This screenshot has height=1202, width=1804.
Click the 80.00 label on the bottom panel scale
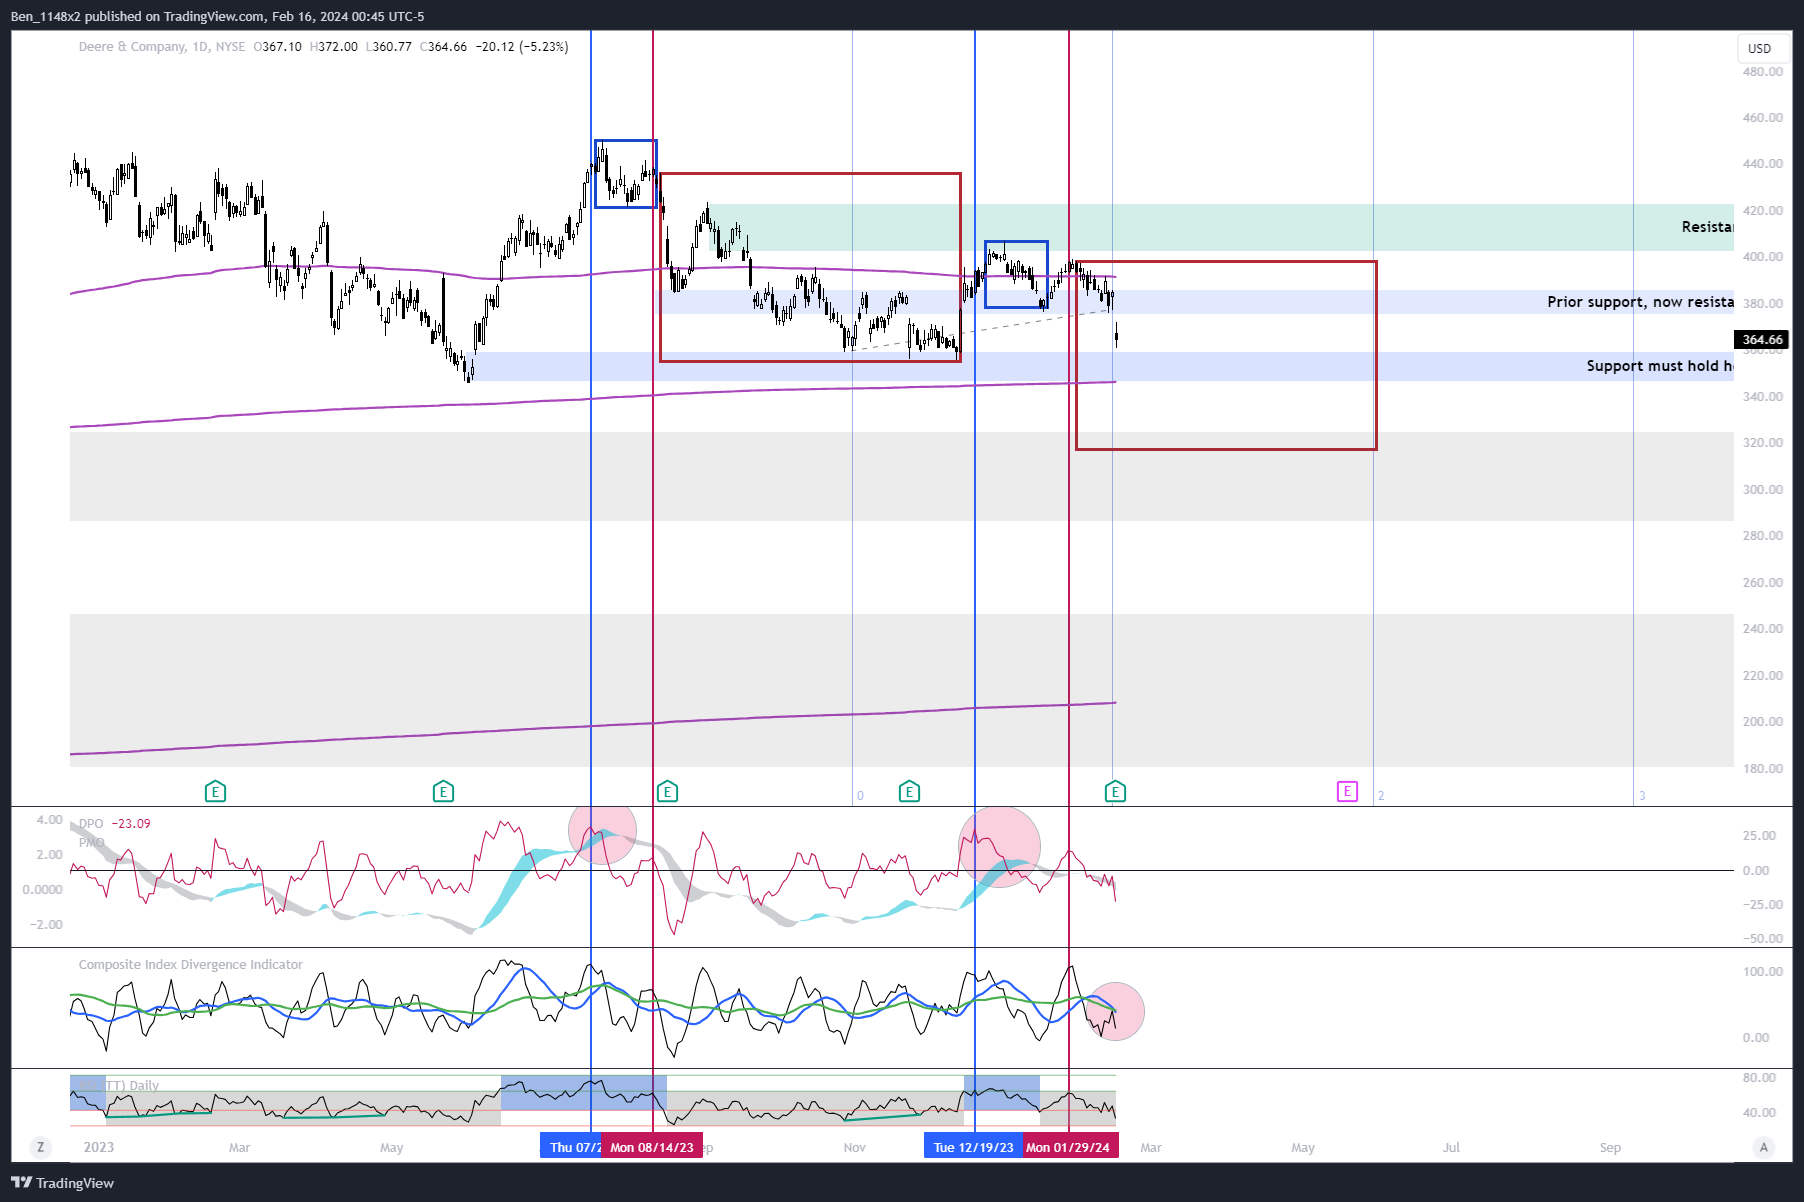(x=1759, y=1078)
